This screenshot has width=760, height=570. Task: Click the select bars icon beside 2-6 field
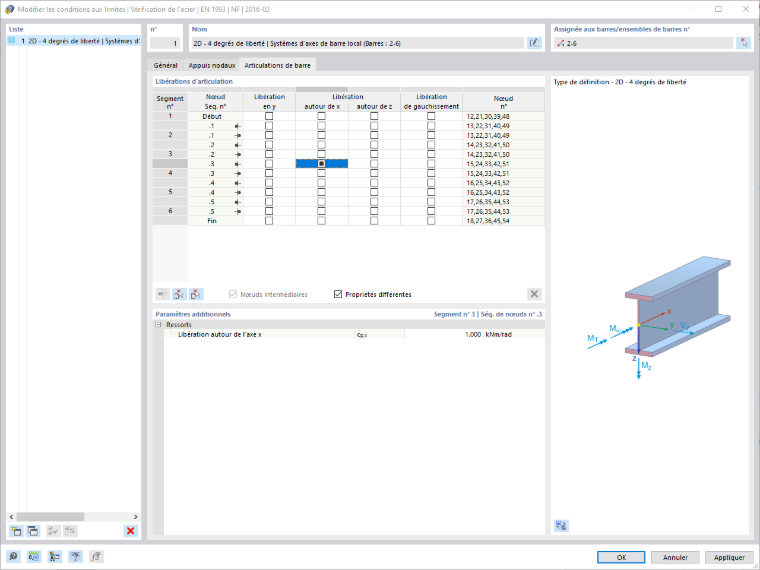tap(743, 43)
